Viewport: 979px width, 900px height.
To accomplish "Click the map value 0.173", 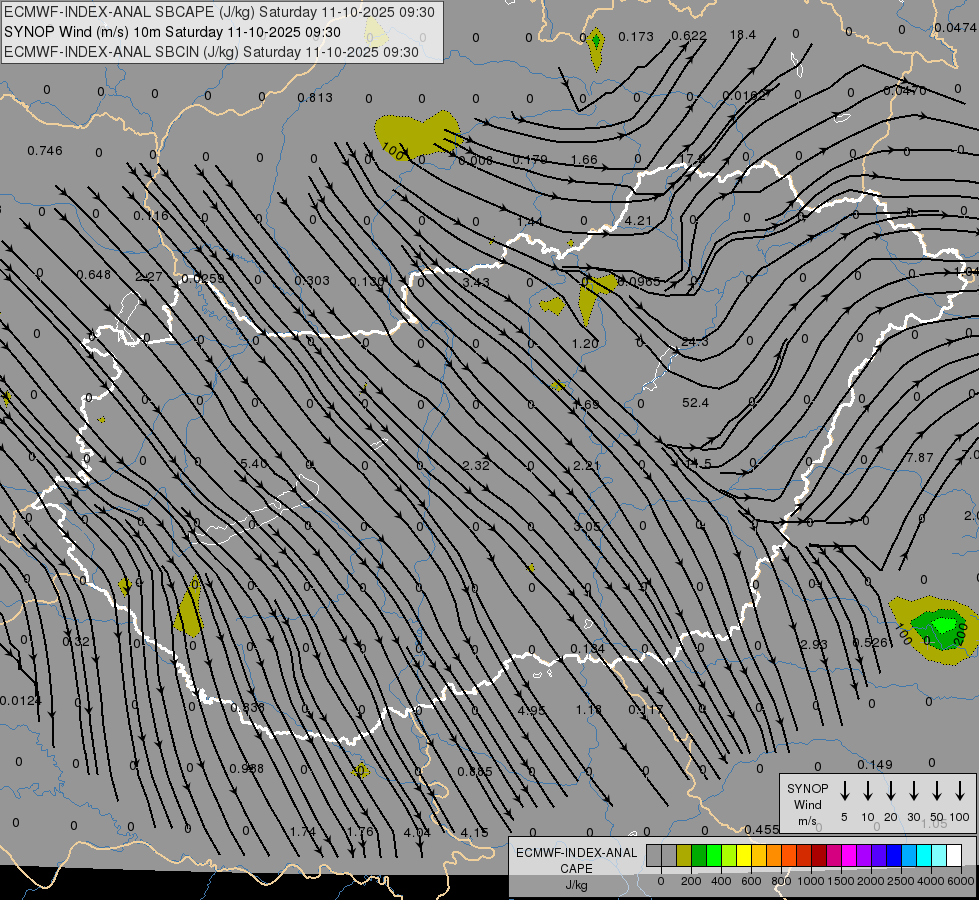I will (x=636, y=37).
